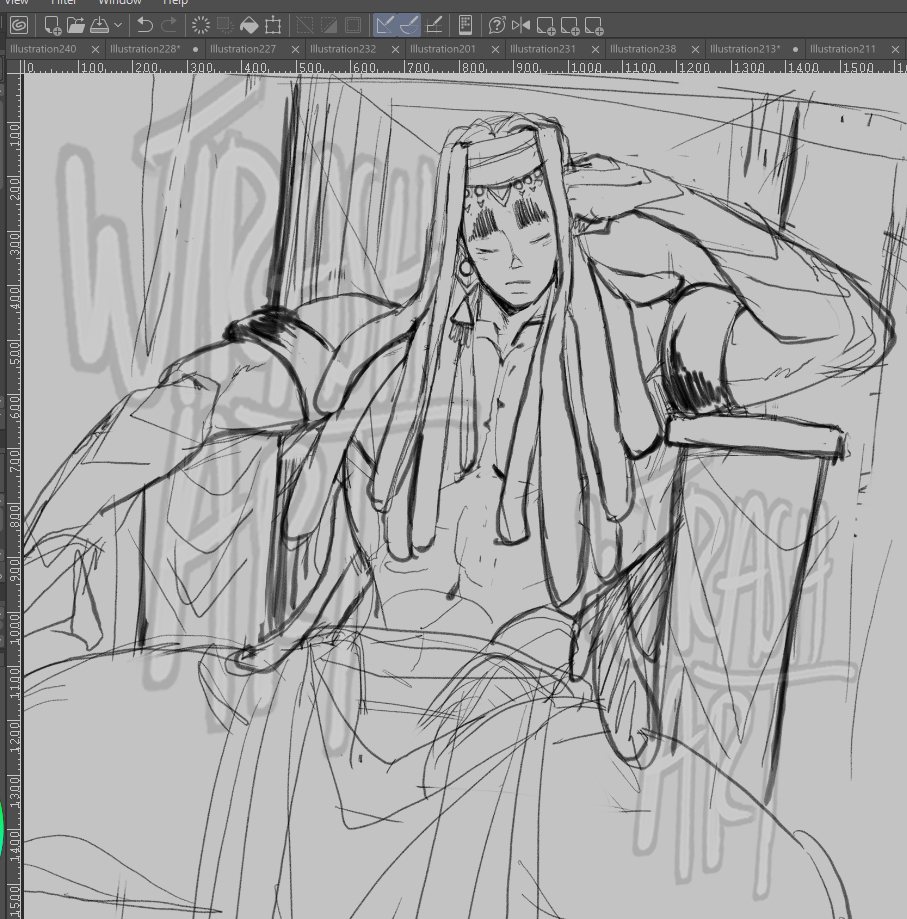This screenshot has height=919, width=907.
Task: Create a new canvas file
Action: (x=52, y=25)
